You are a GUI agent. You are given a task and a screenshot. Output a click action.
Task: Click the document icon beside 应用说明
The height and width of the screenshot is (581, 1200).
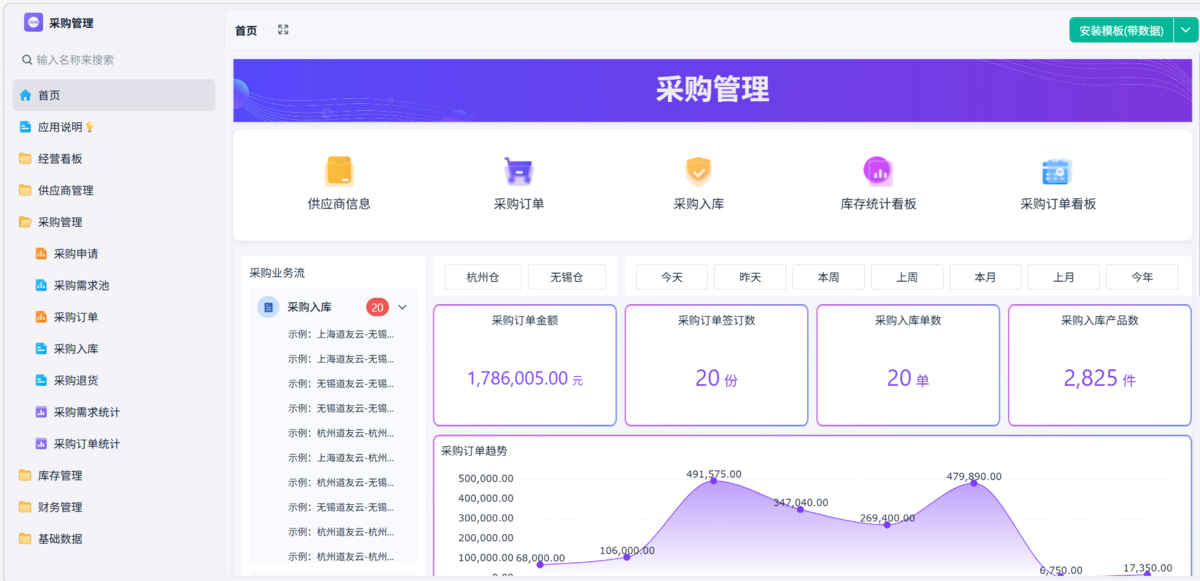coord(25,127)
